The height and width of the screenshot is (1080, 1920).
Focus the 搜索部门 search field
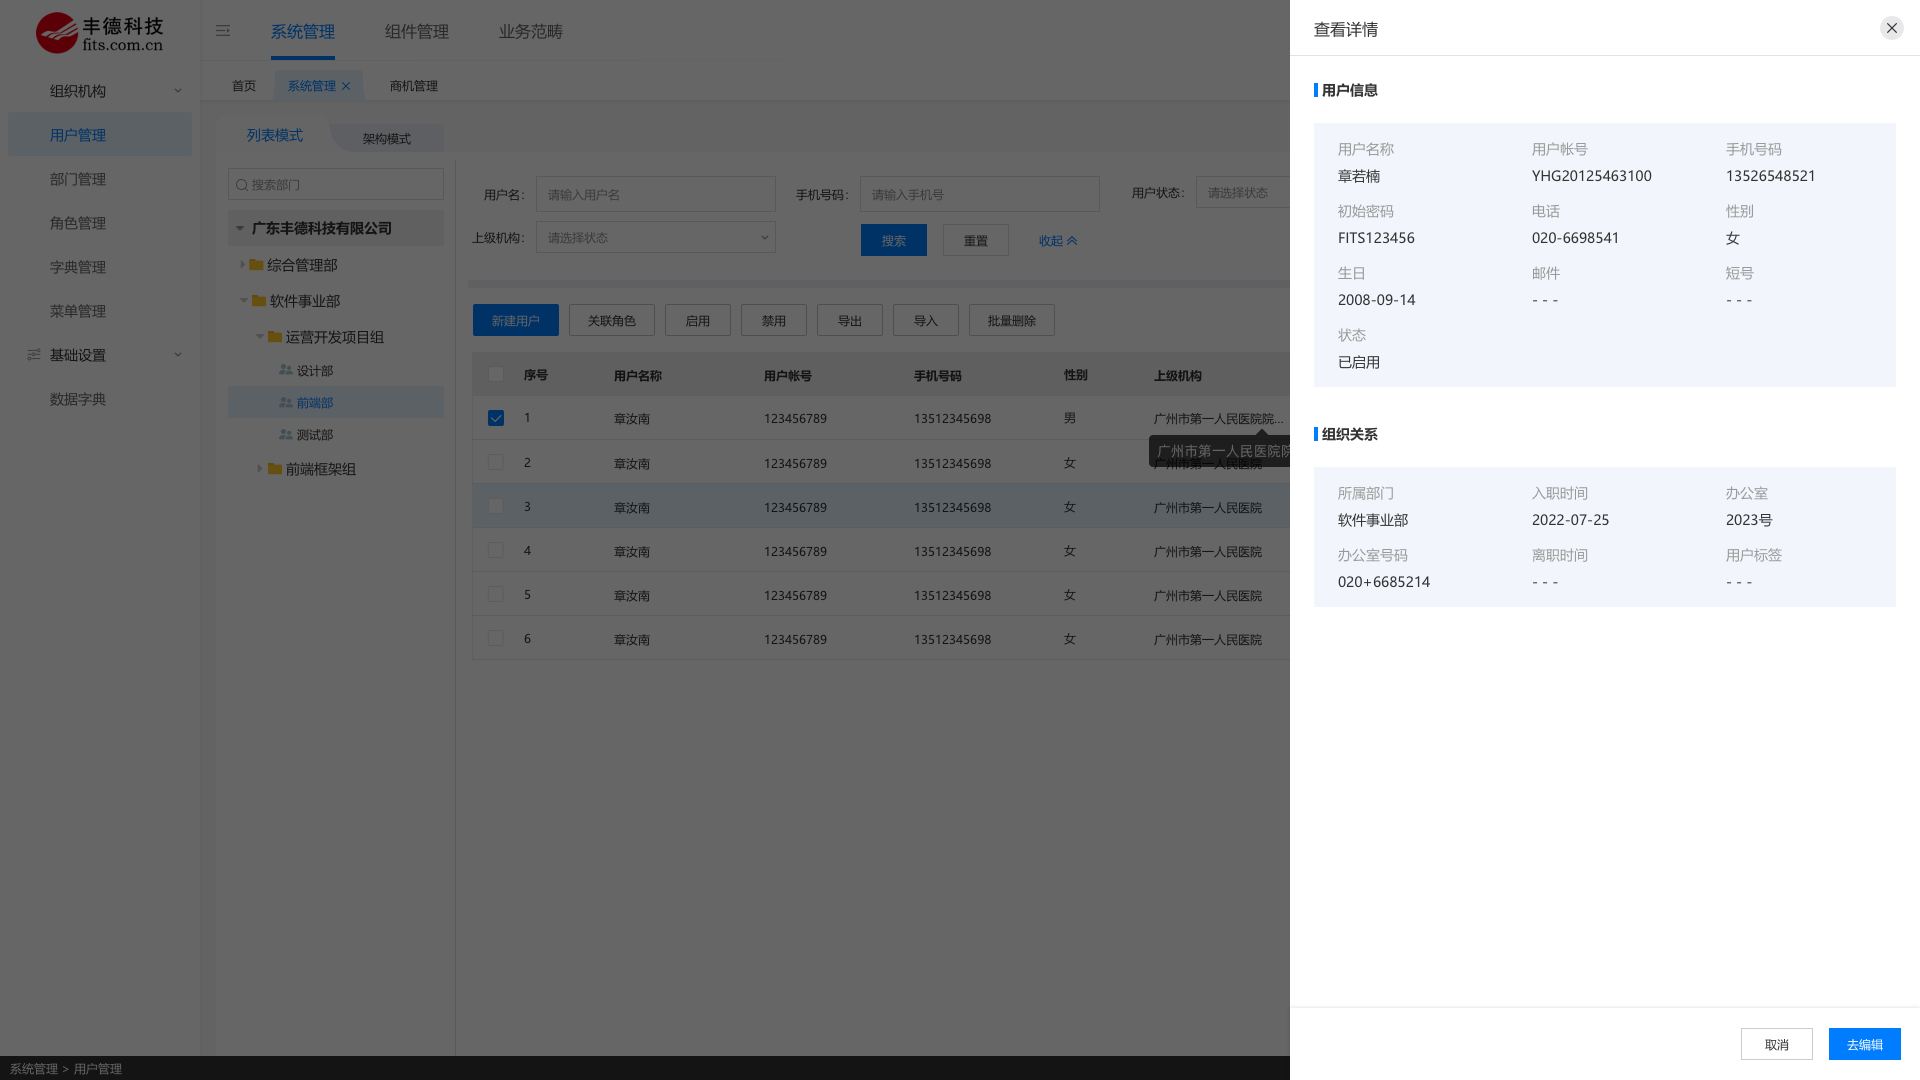(336, 185)
